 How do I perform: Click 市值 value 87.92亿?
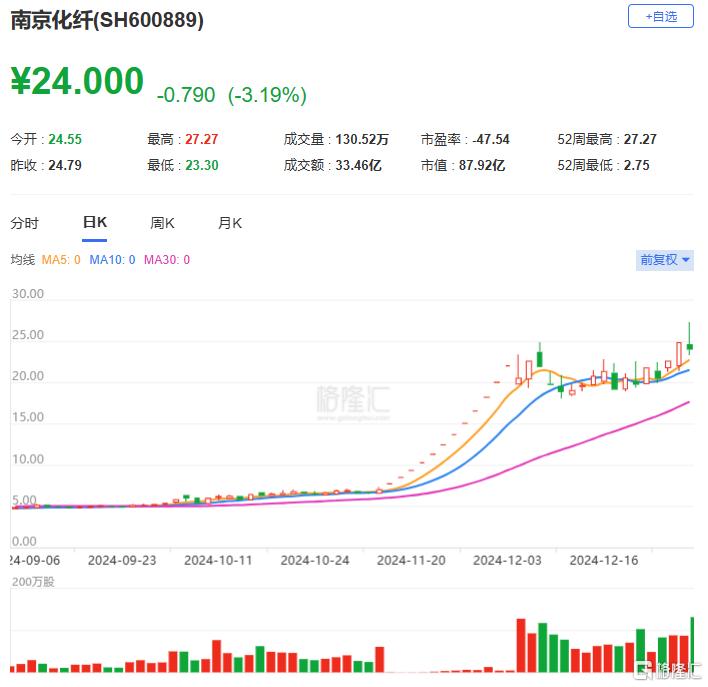tap(482, 165)
